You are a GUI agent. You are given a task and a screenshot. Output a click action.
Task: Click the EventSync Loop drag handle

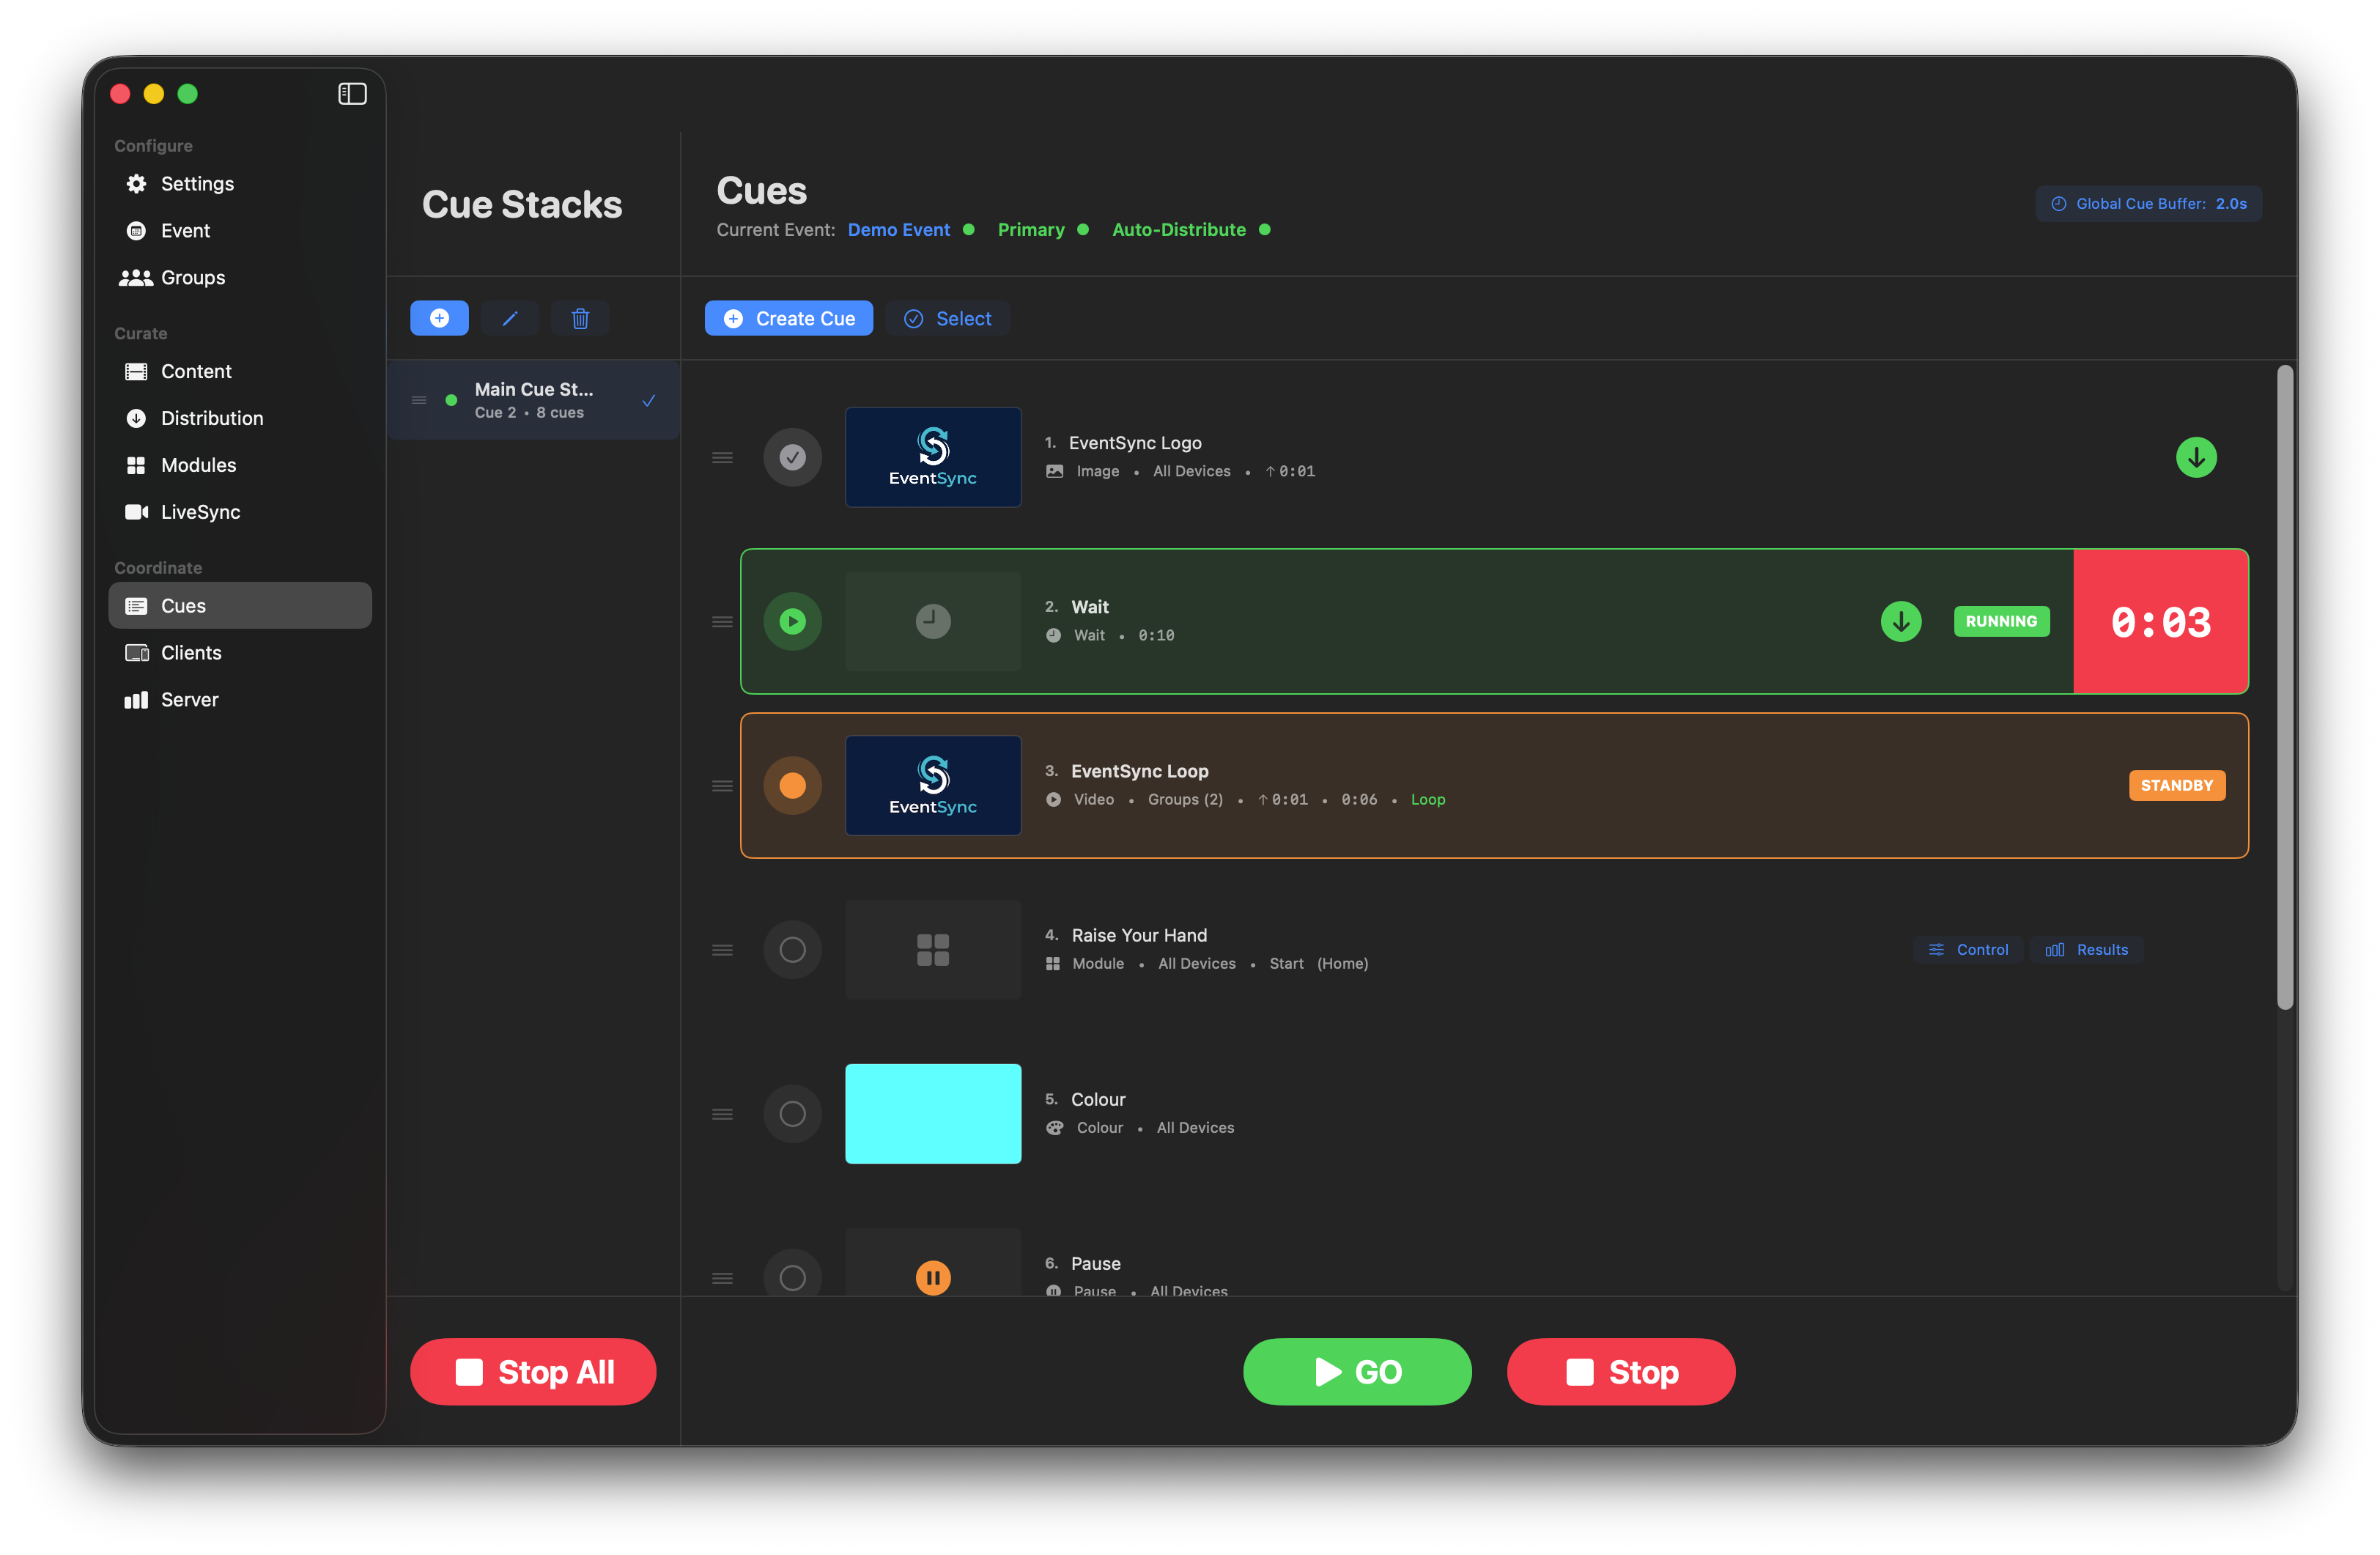click(x=722, y=786)
